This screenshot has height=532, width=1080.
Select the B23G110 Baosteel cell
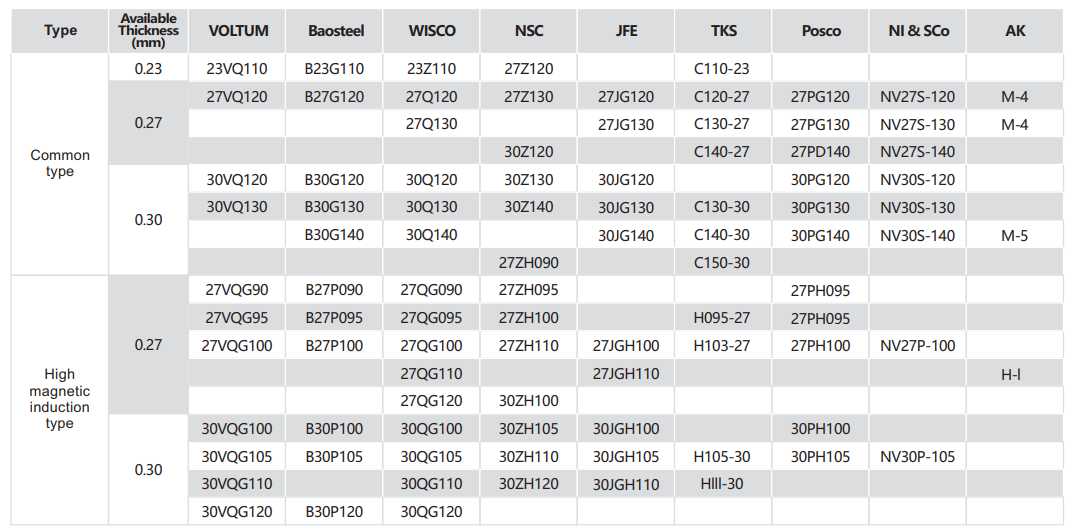click(x=335, y=69)
